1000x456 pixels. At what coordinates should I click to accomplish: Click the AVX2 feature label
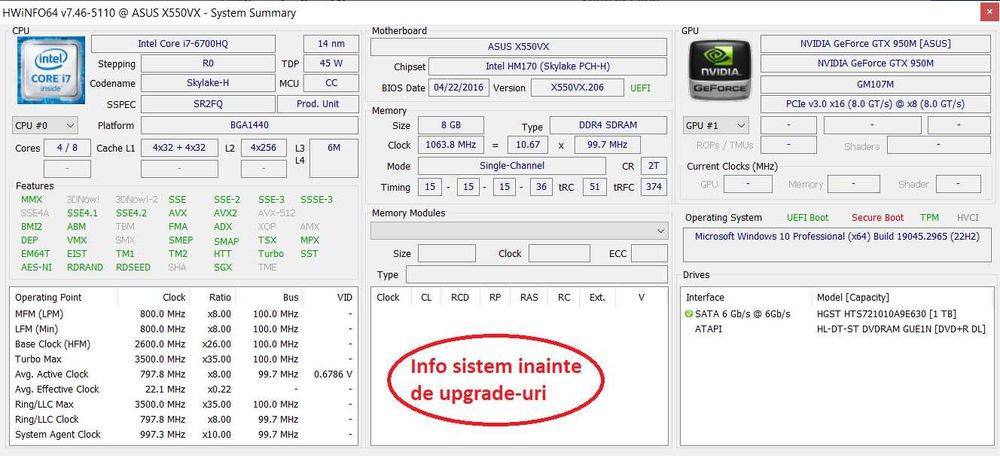(x=226, y=213)
